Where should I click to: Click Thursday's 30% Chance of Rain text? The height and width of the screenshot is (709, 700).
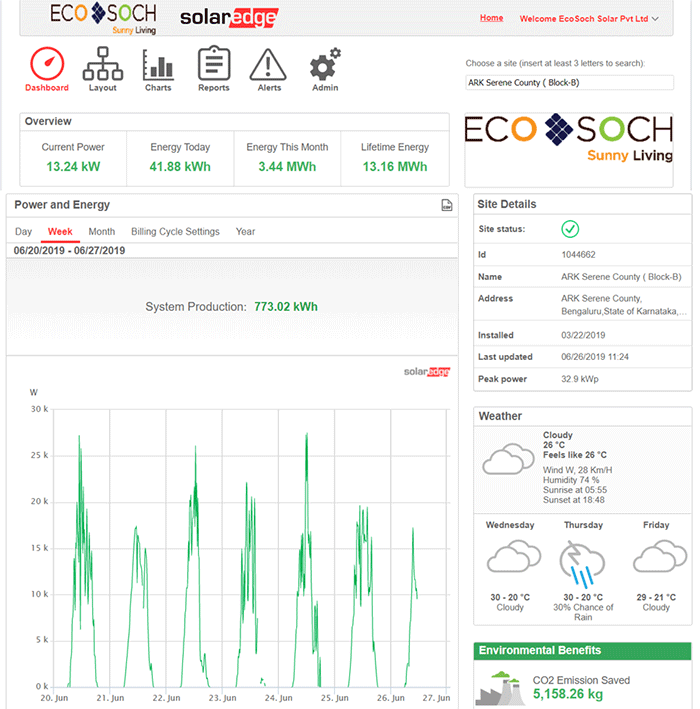[x=583, y=612]
